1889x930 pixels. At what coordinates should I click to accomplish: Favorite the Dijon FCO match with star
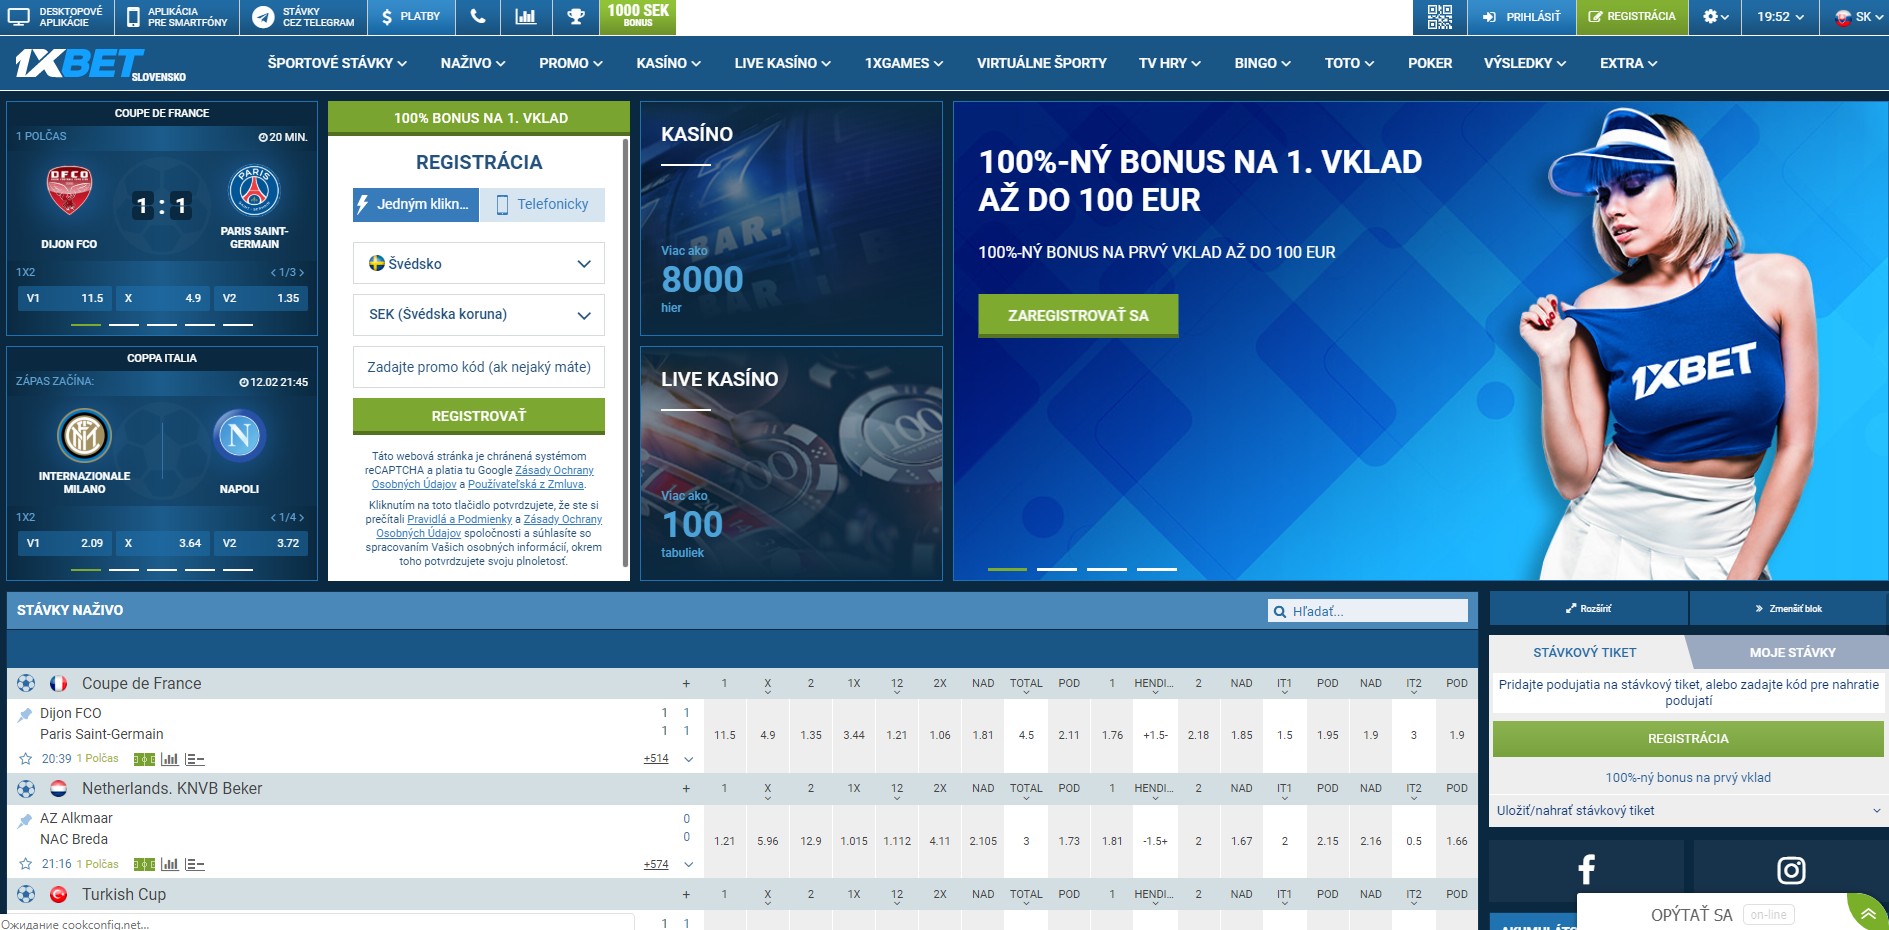coord(26,759)
